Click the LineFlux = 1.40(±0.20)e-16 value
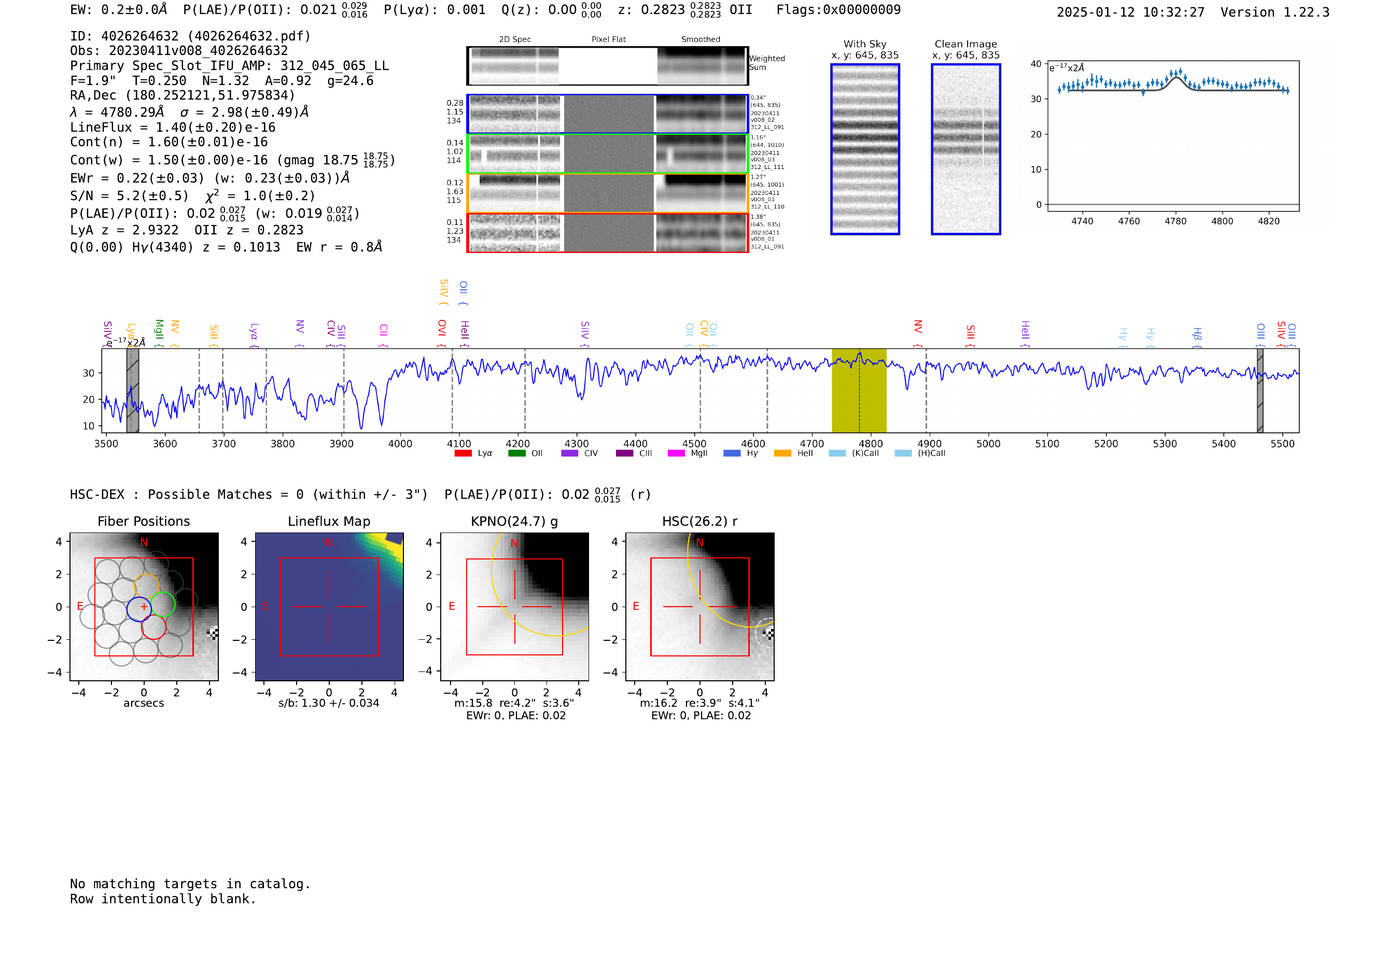Viewport: 1400px width, 953px height. coord(173,128)
